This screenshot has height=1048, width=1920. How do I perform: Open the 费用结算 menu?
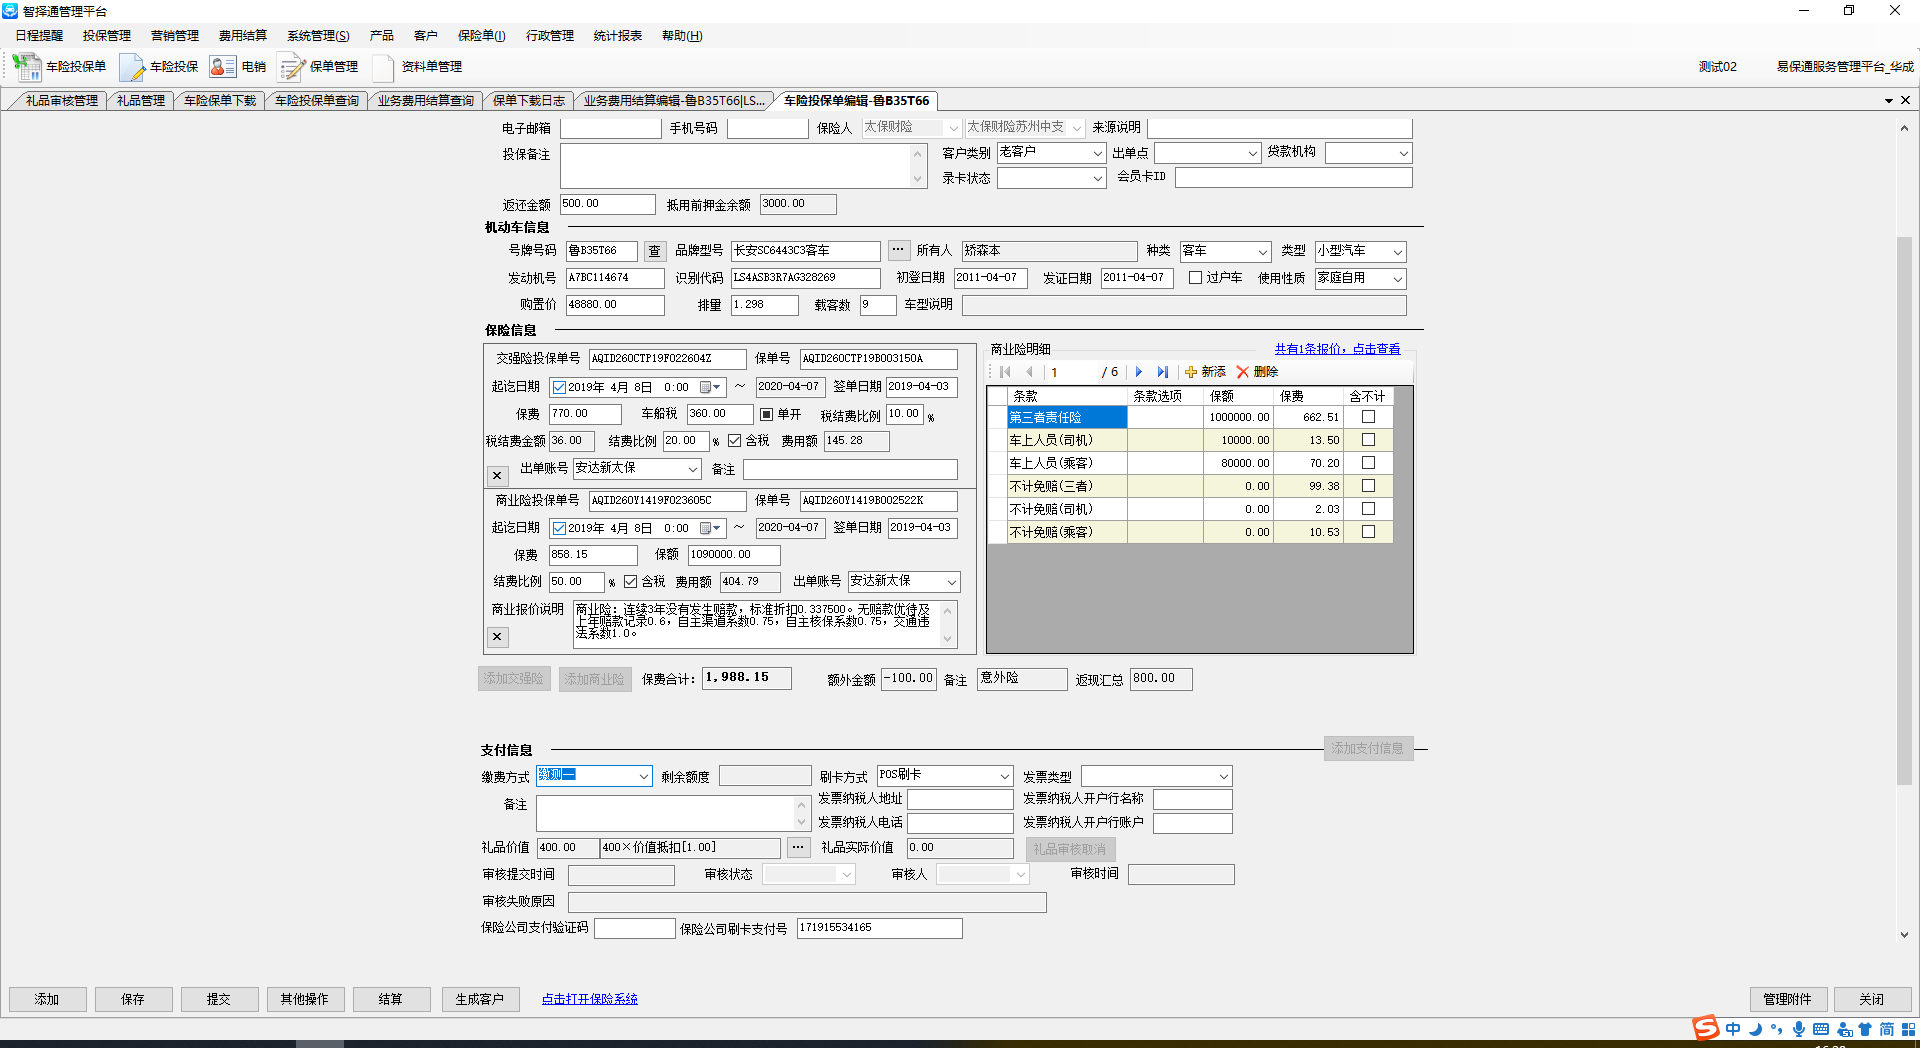pos(242,36)
